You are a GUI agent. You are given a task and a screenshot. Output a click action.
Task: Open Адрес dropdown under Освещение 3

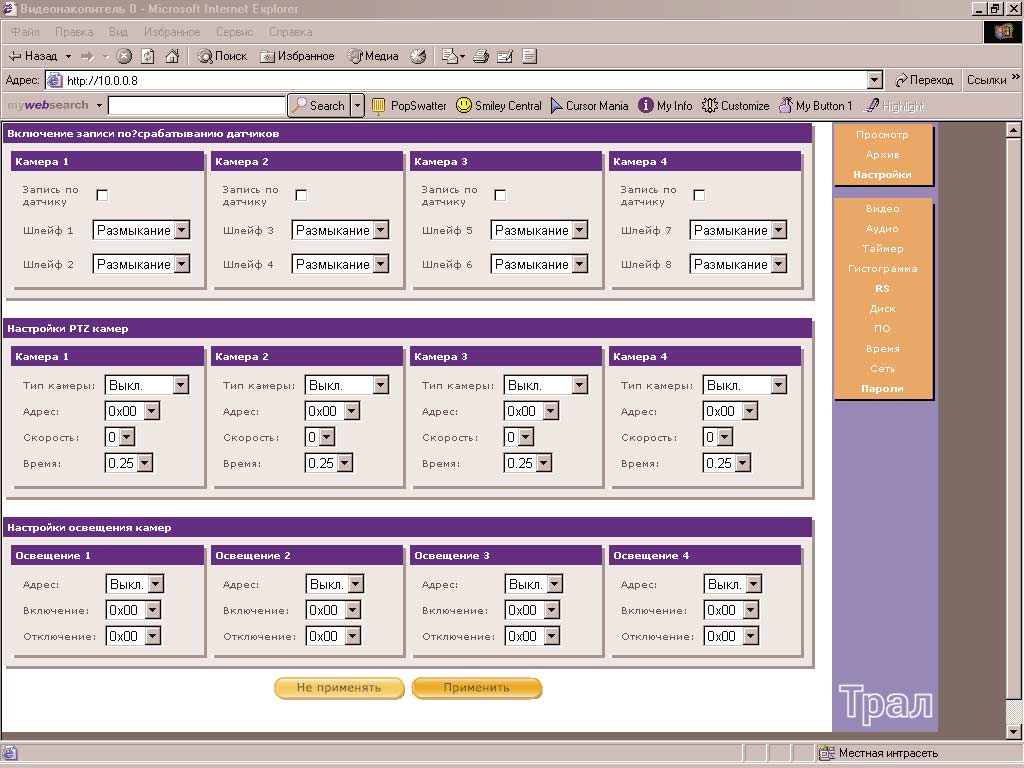click(554, 584)
